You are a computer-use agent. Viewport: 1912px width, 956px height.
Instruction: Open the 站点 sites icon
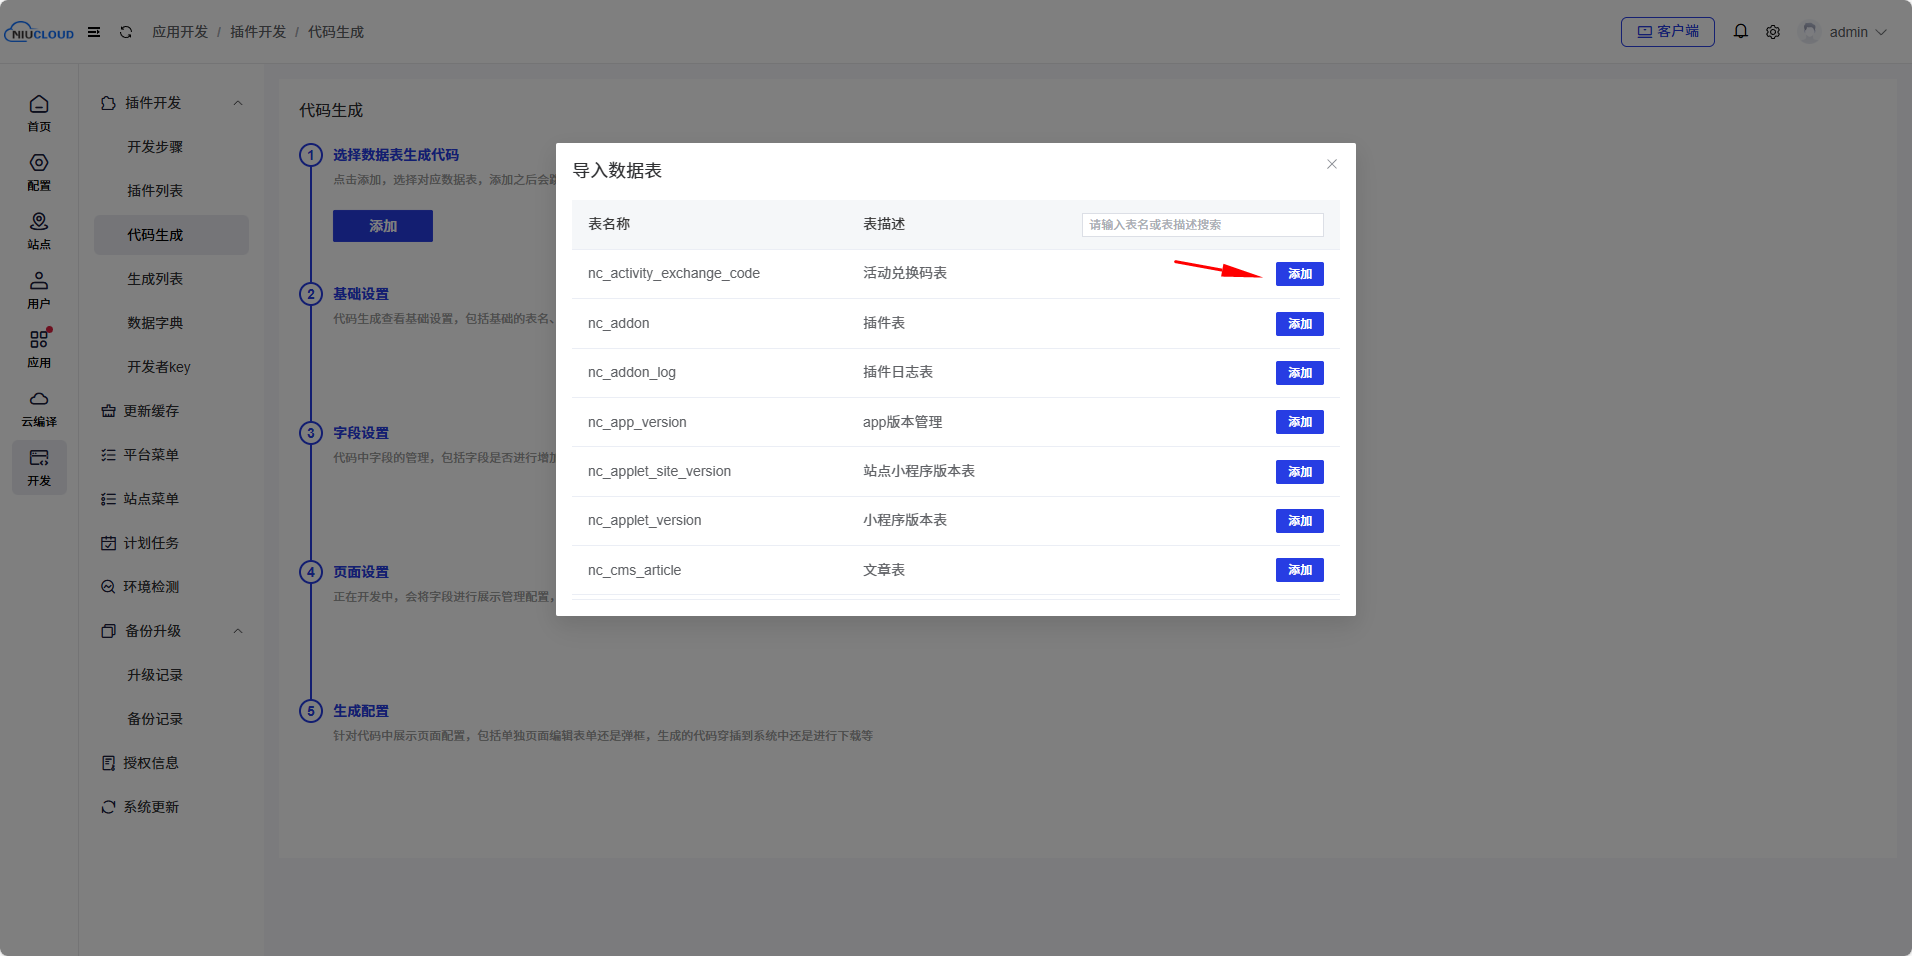pos(39,231)
